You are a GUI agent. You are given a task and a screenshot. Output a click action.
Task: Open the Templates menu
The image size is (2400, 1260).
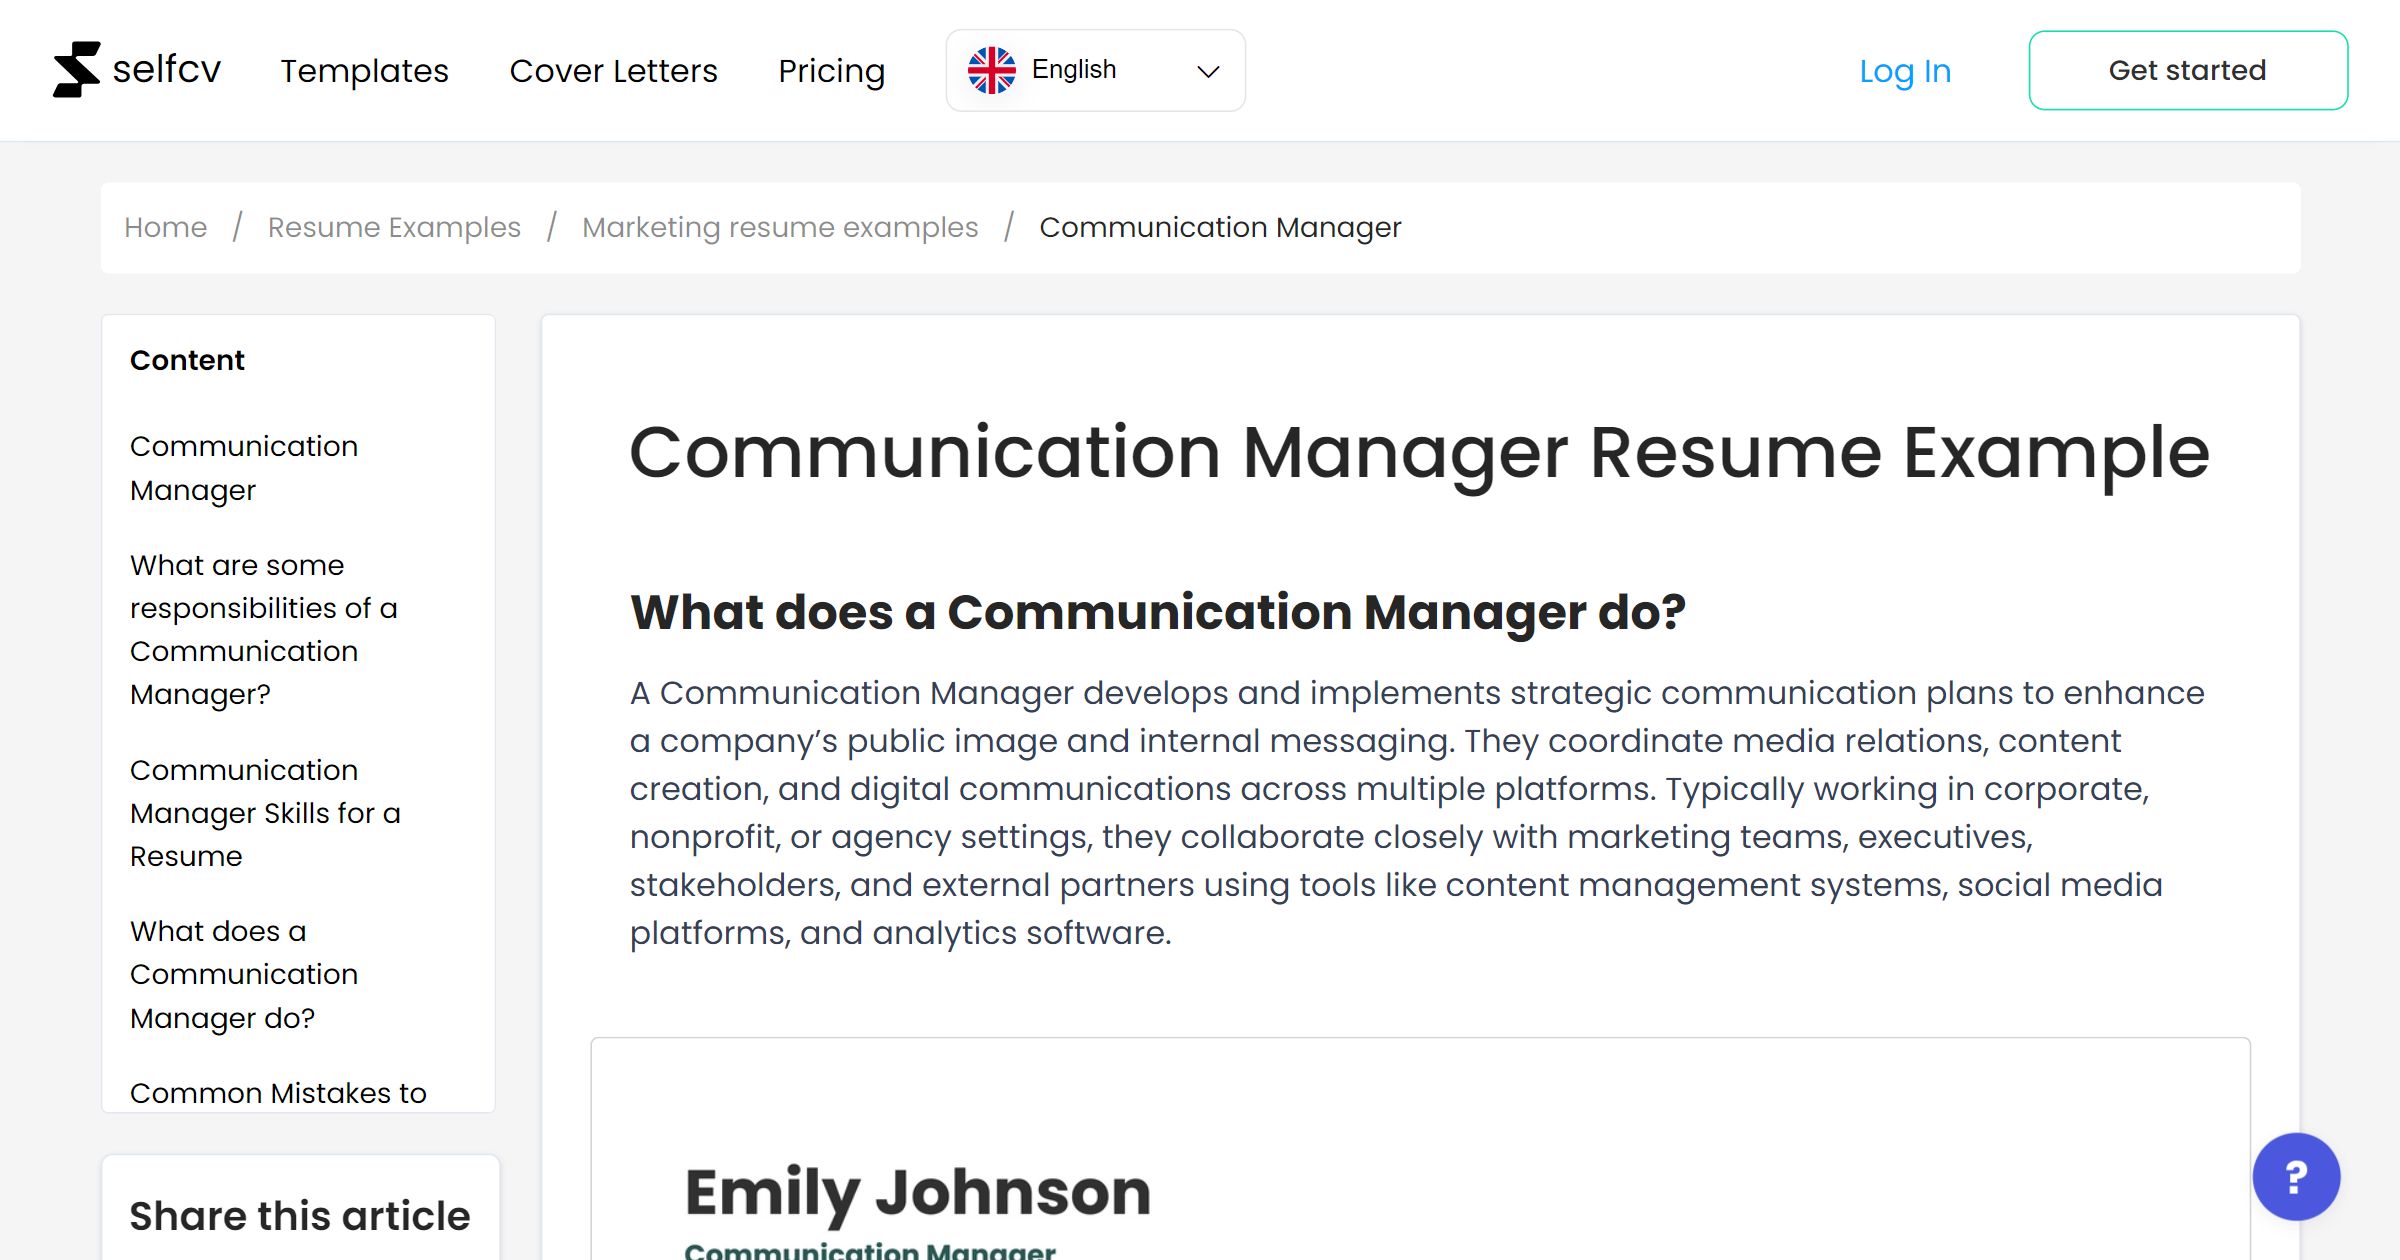pyautogui.click(x=364, y=70)
